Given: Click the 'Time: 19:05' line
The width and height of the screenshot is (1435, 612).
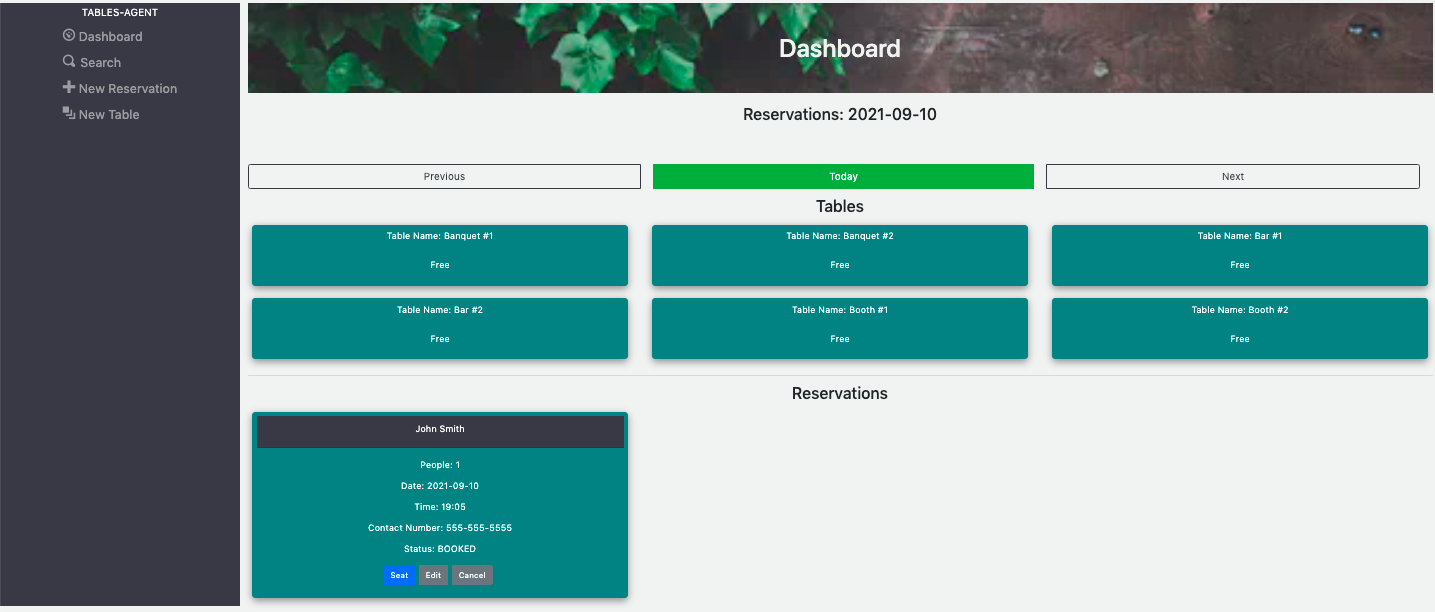Looking at the screenshot, I should point(440,507).
